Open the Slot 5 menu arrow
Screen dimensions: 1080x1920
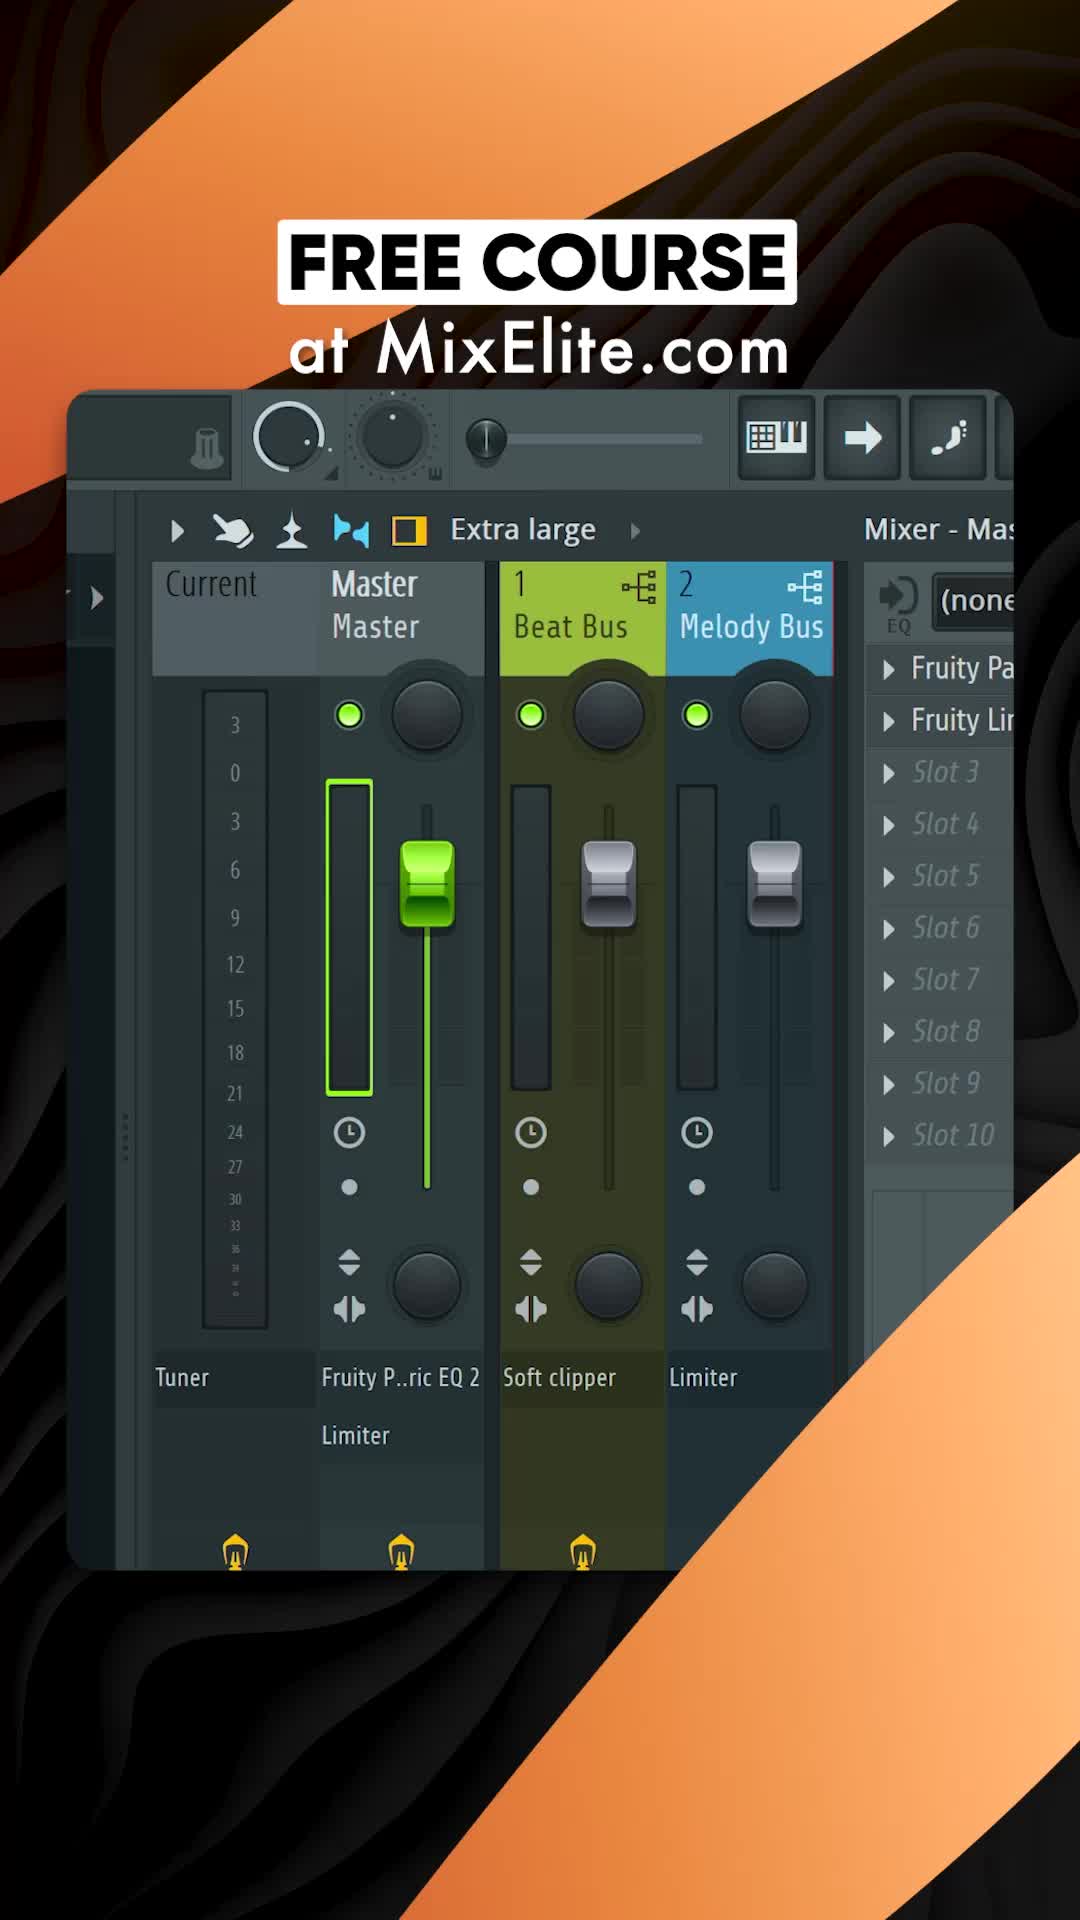click(x=888, y=877)
